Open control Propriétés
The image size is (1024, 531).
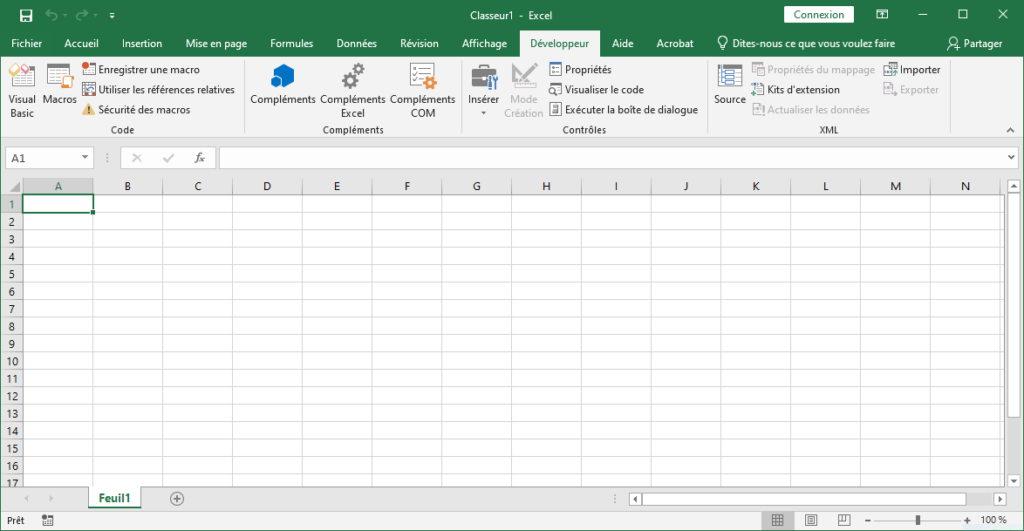point(581,69)
